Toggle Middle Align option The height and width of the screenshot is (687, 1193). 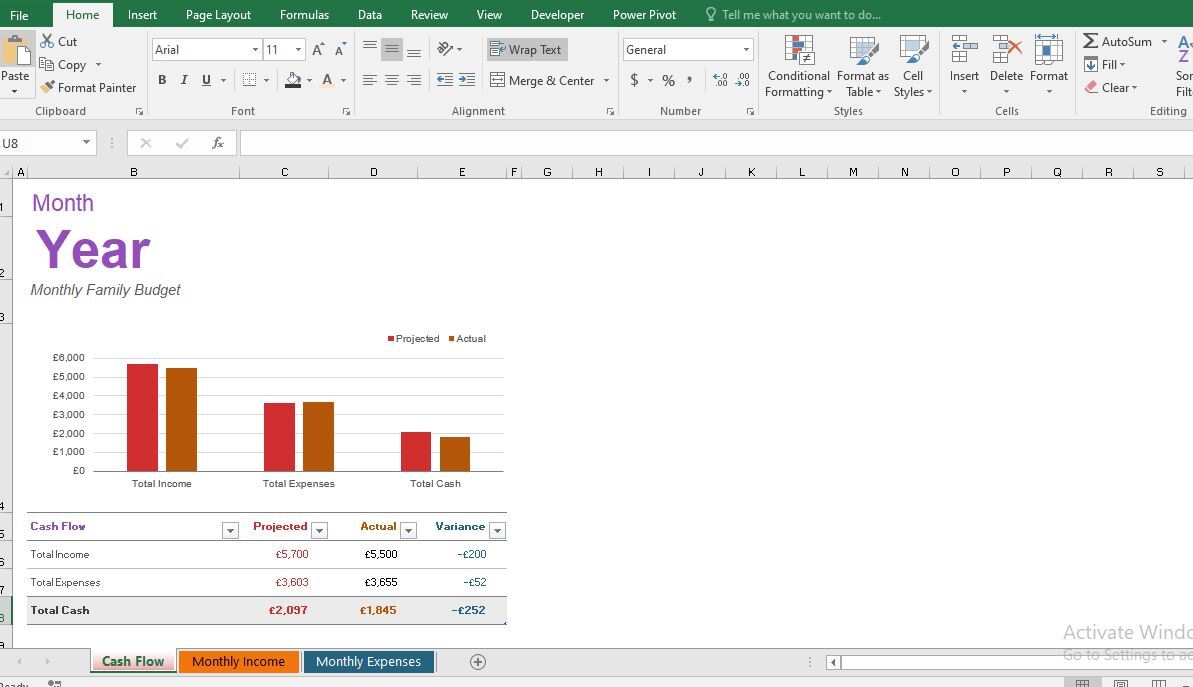point(392,49)
